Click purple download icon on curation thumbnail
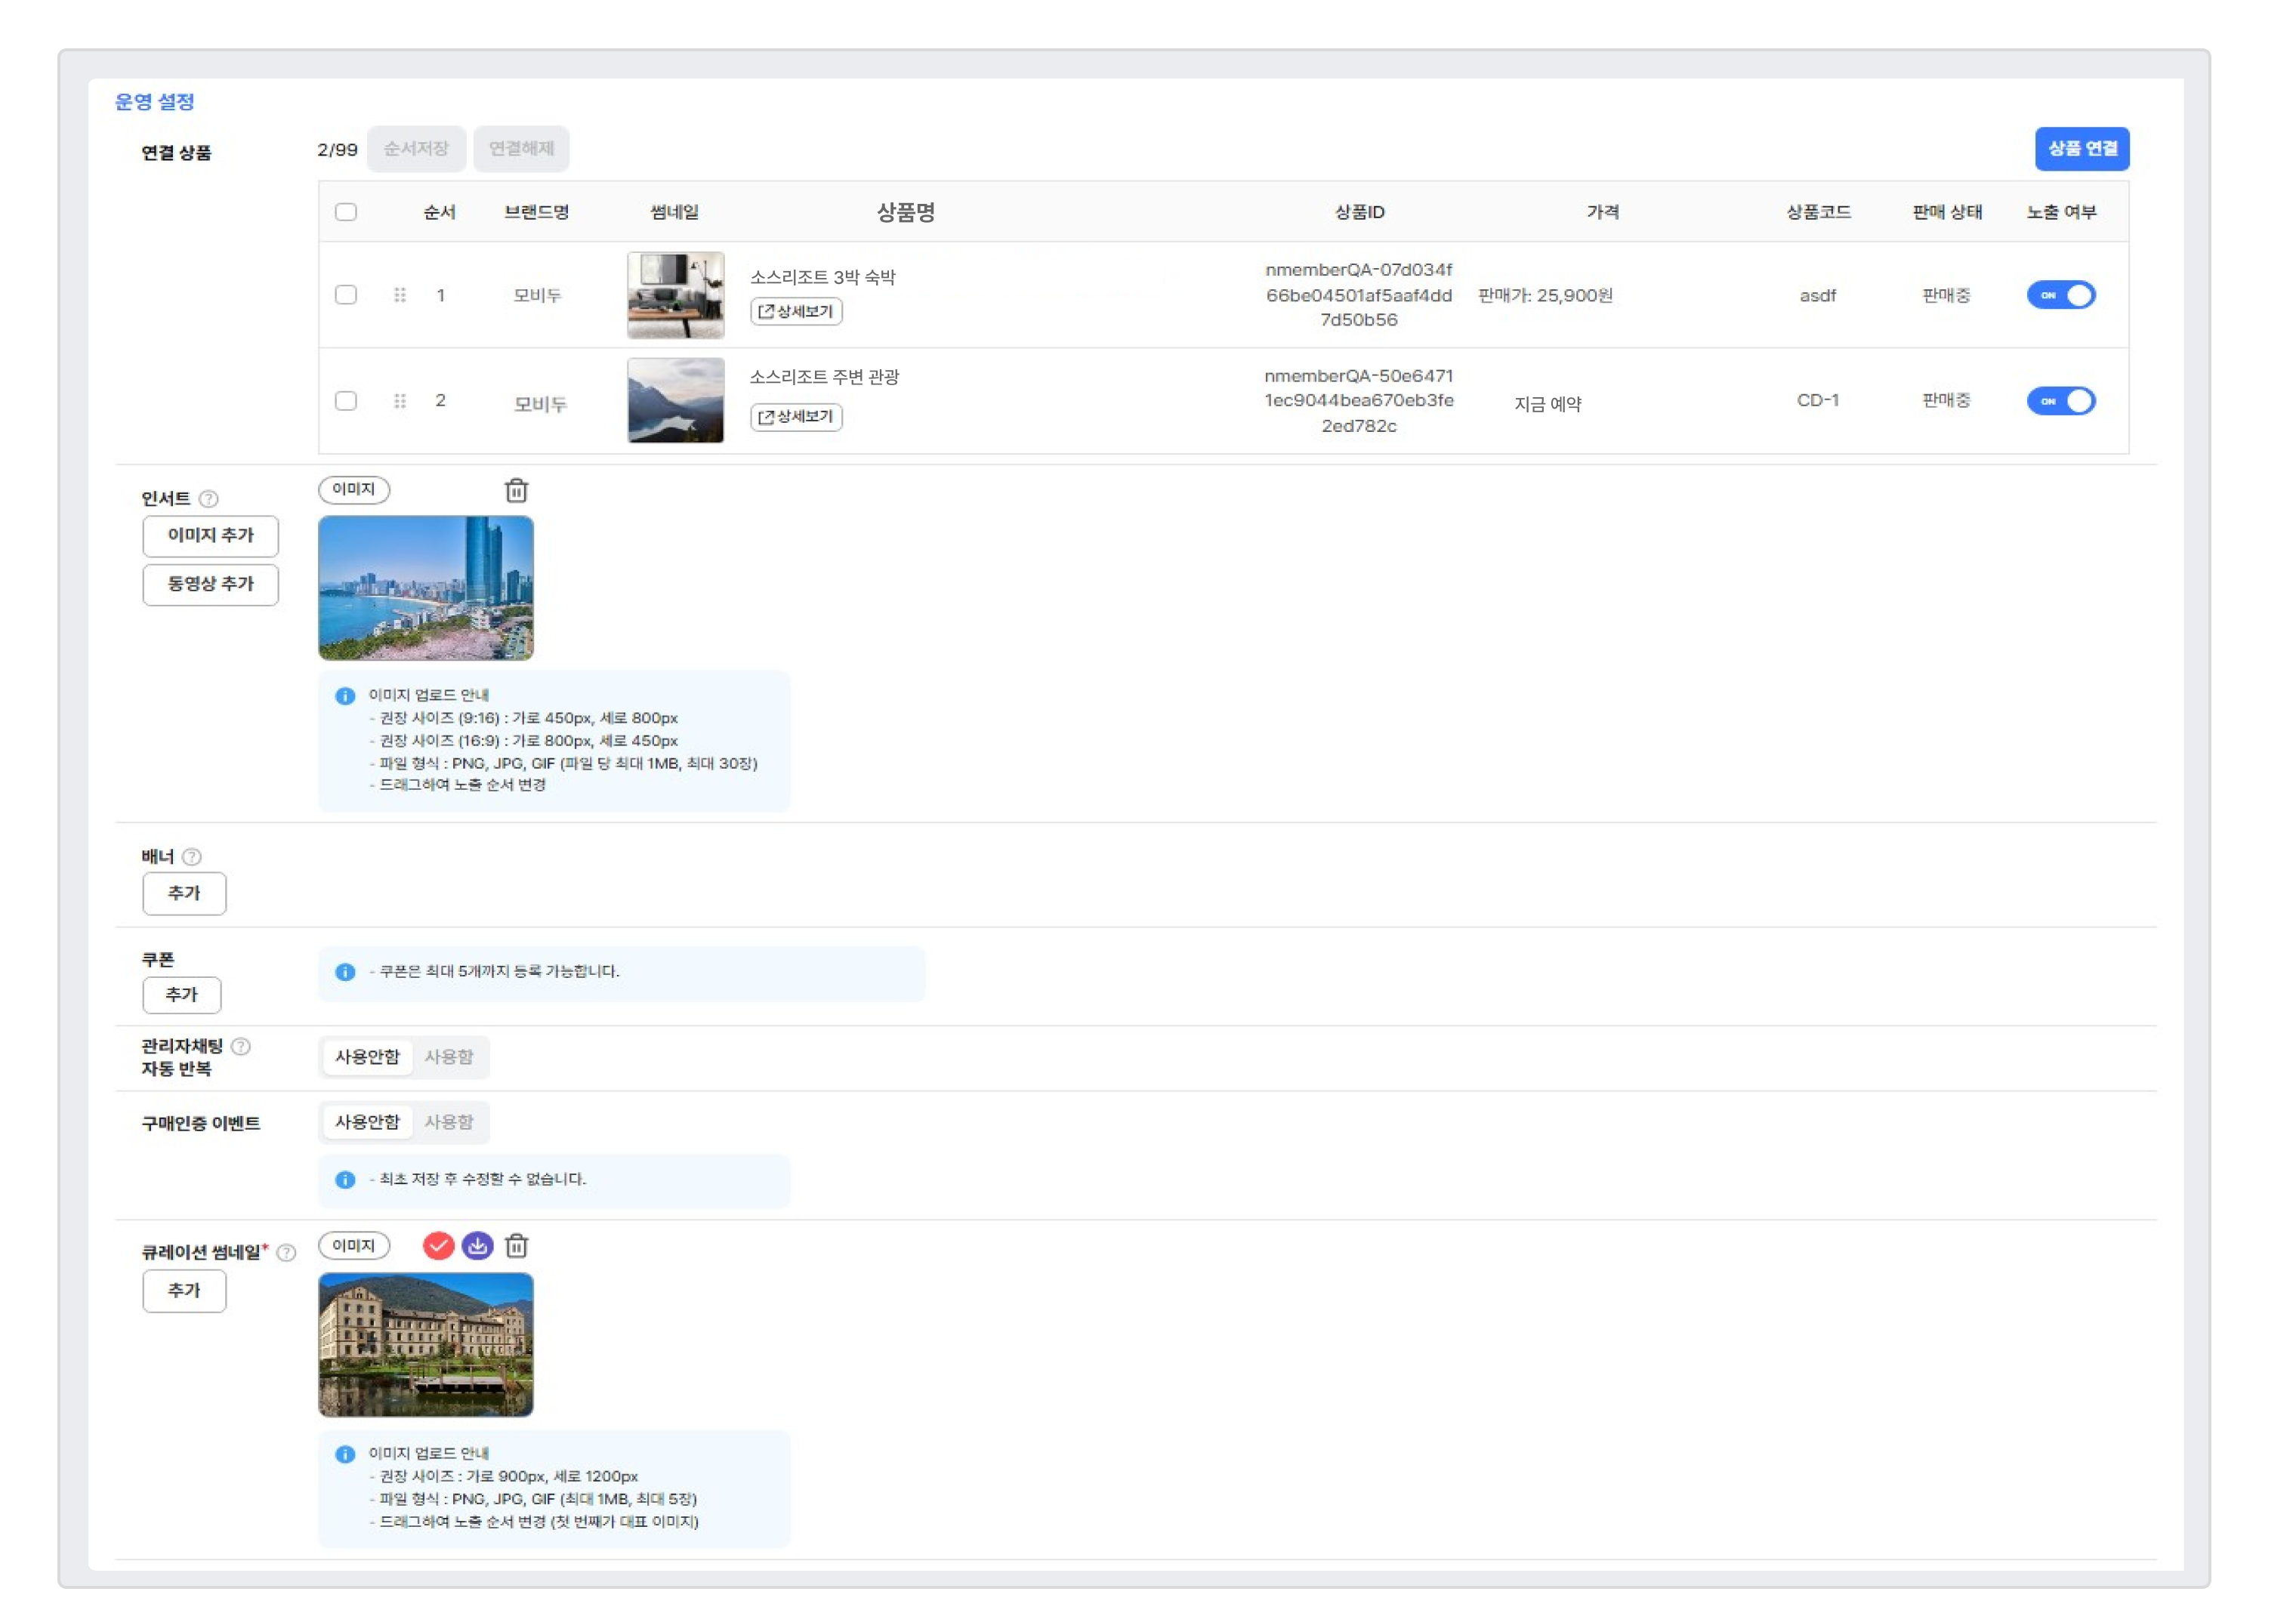Viewport: 2296px width, 1607px height. click(477, 1245)
